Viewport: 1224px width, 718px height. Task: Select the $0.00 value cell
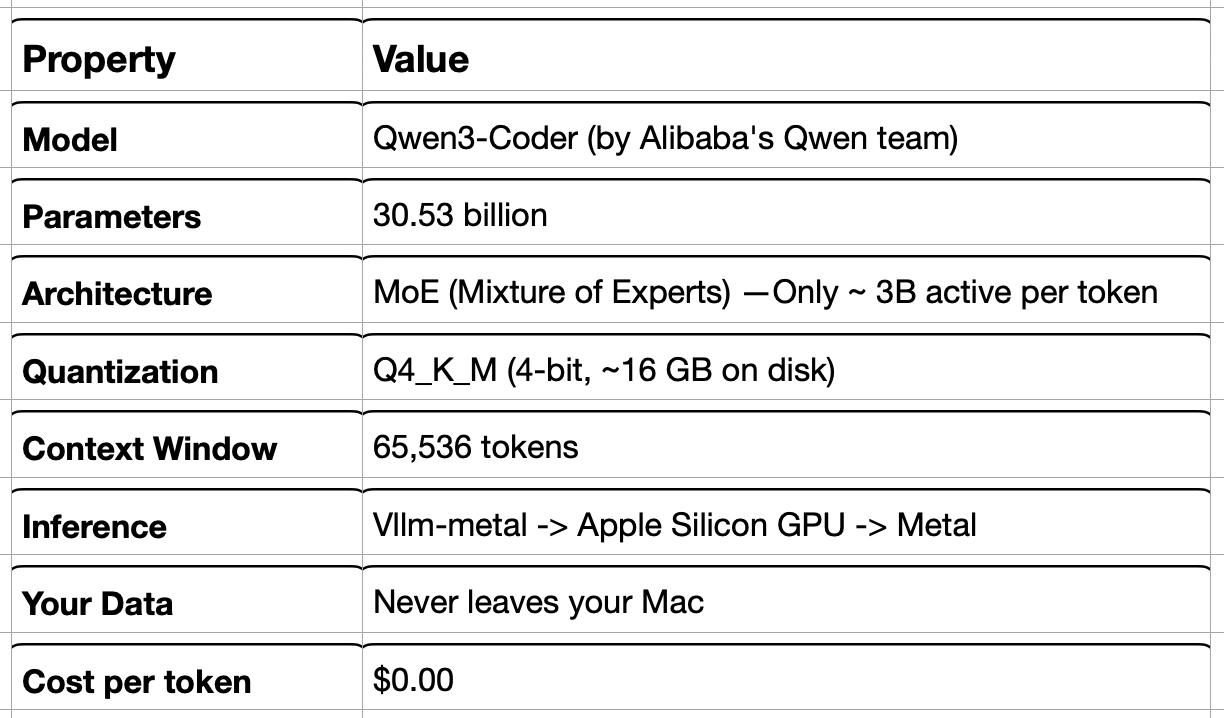787,681
